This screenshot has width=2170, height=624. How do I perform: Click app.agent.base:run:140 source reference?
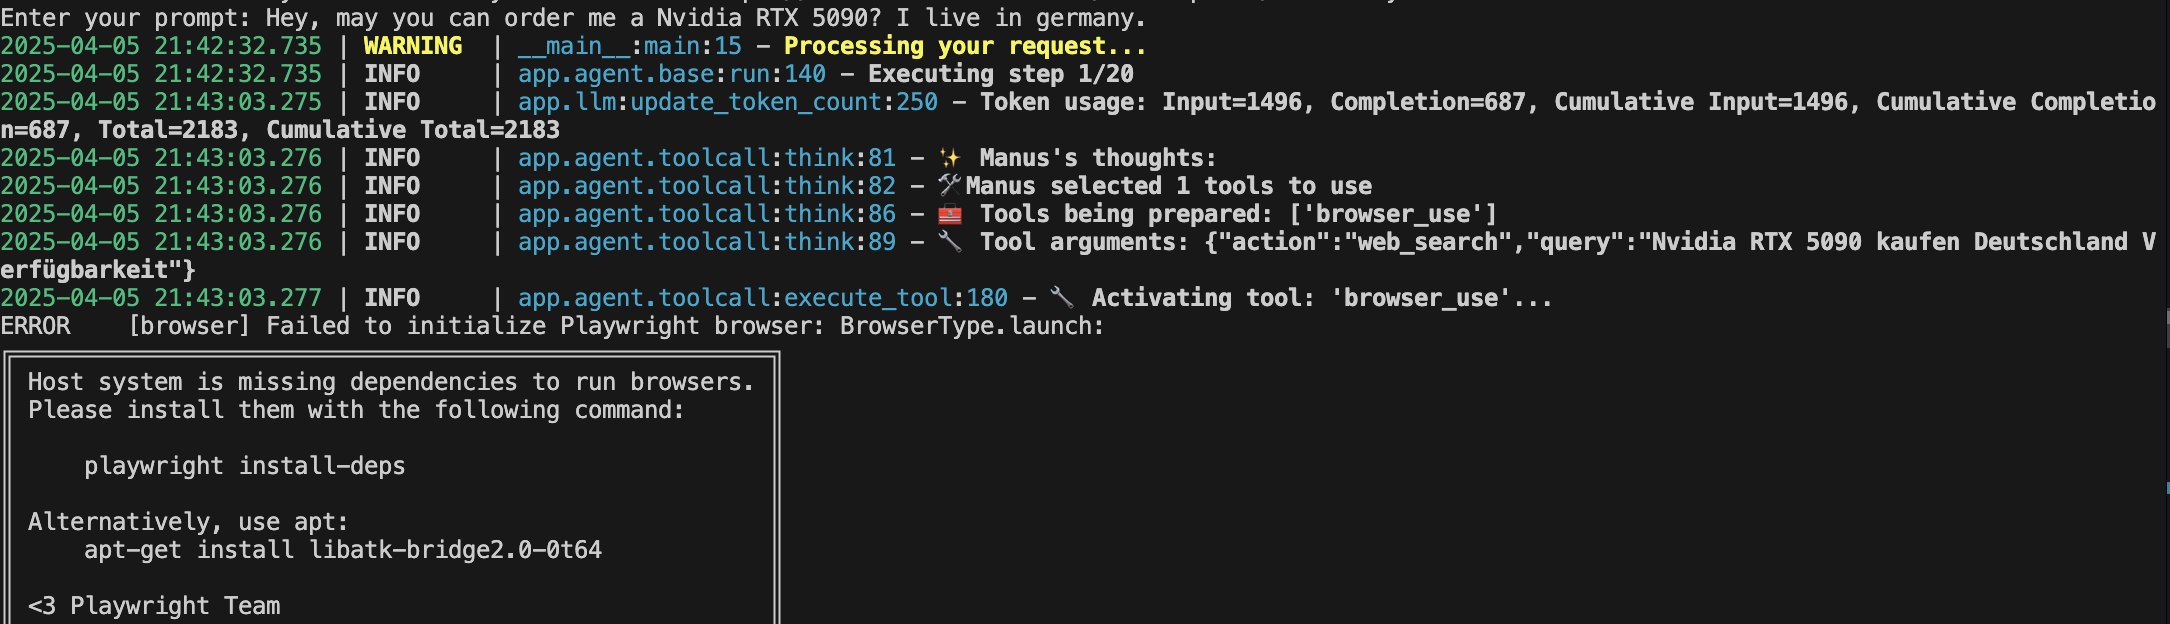(x=672, y=74)
